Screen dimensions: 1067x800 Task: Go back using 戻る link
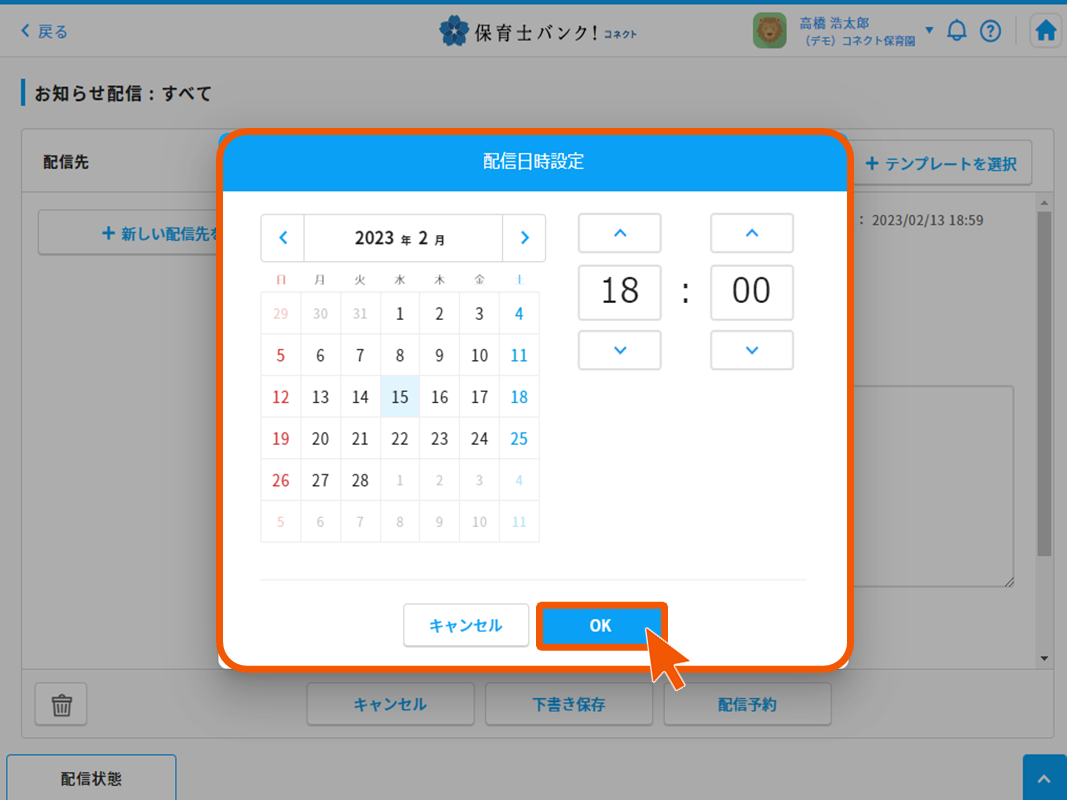(45, 31)
